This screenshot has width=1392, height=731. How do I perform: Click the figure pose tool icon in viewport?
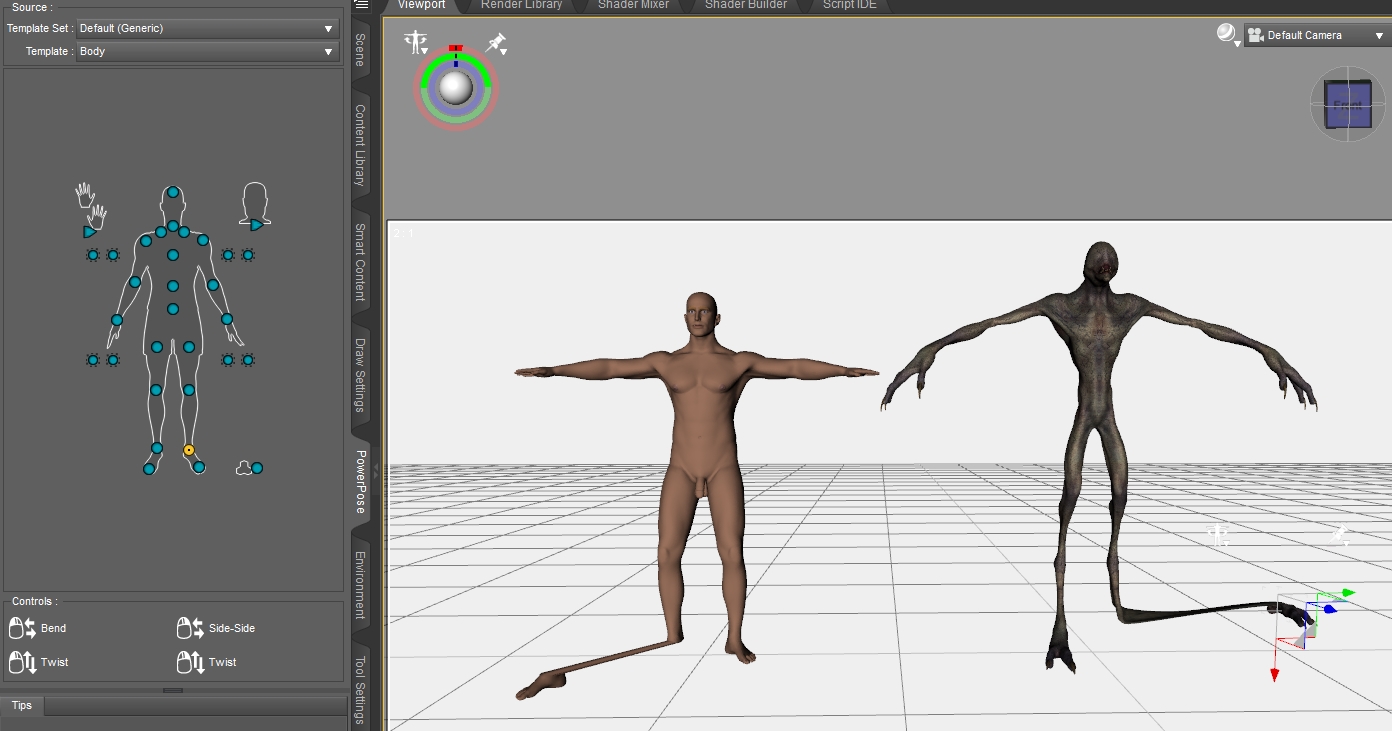[x=415, y=42]
